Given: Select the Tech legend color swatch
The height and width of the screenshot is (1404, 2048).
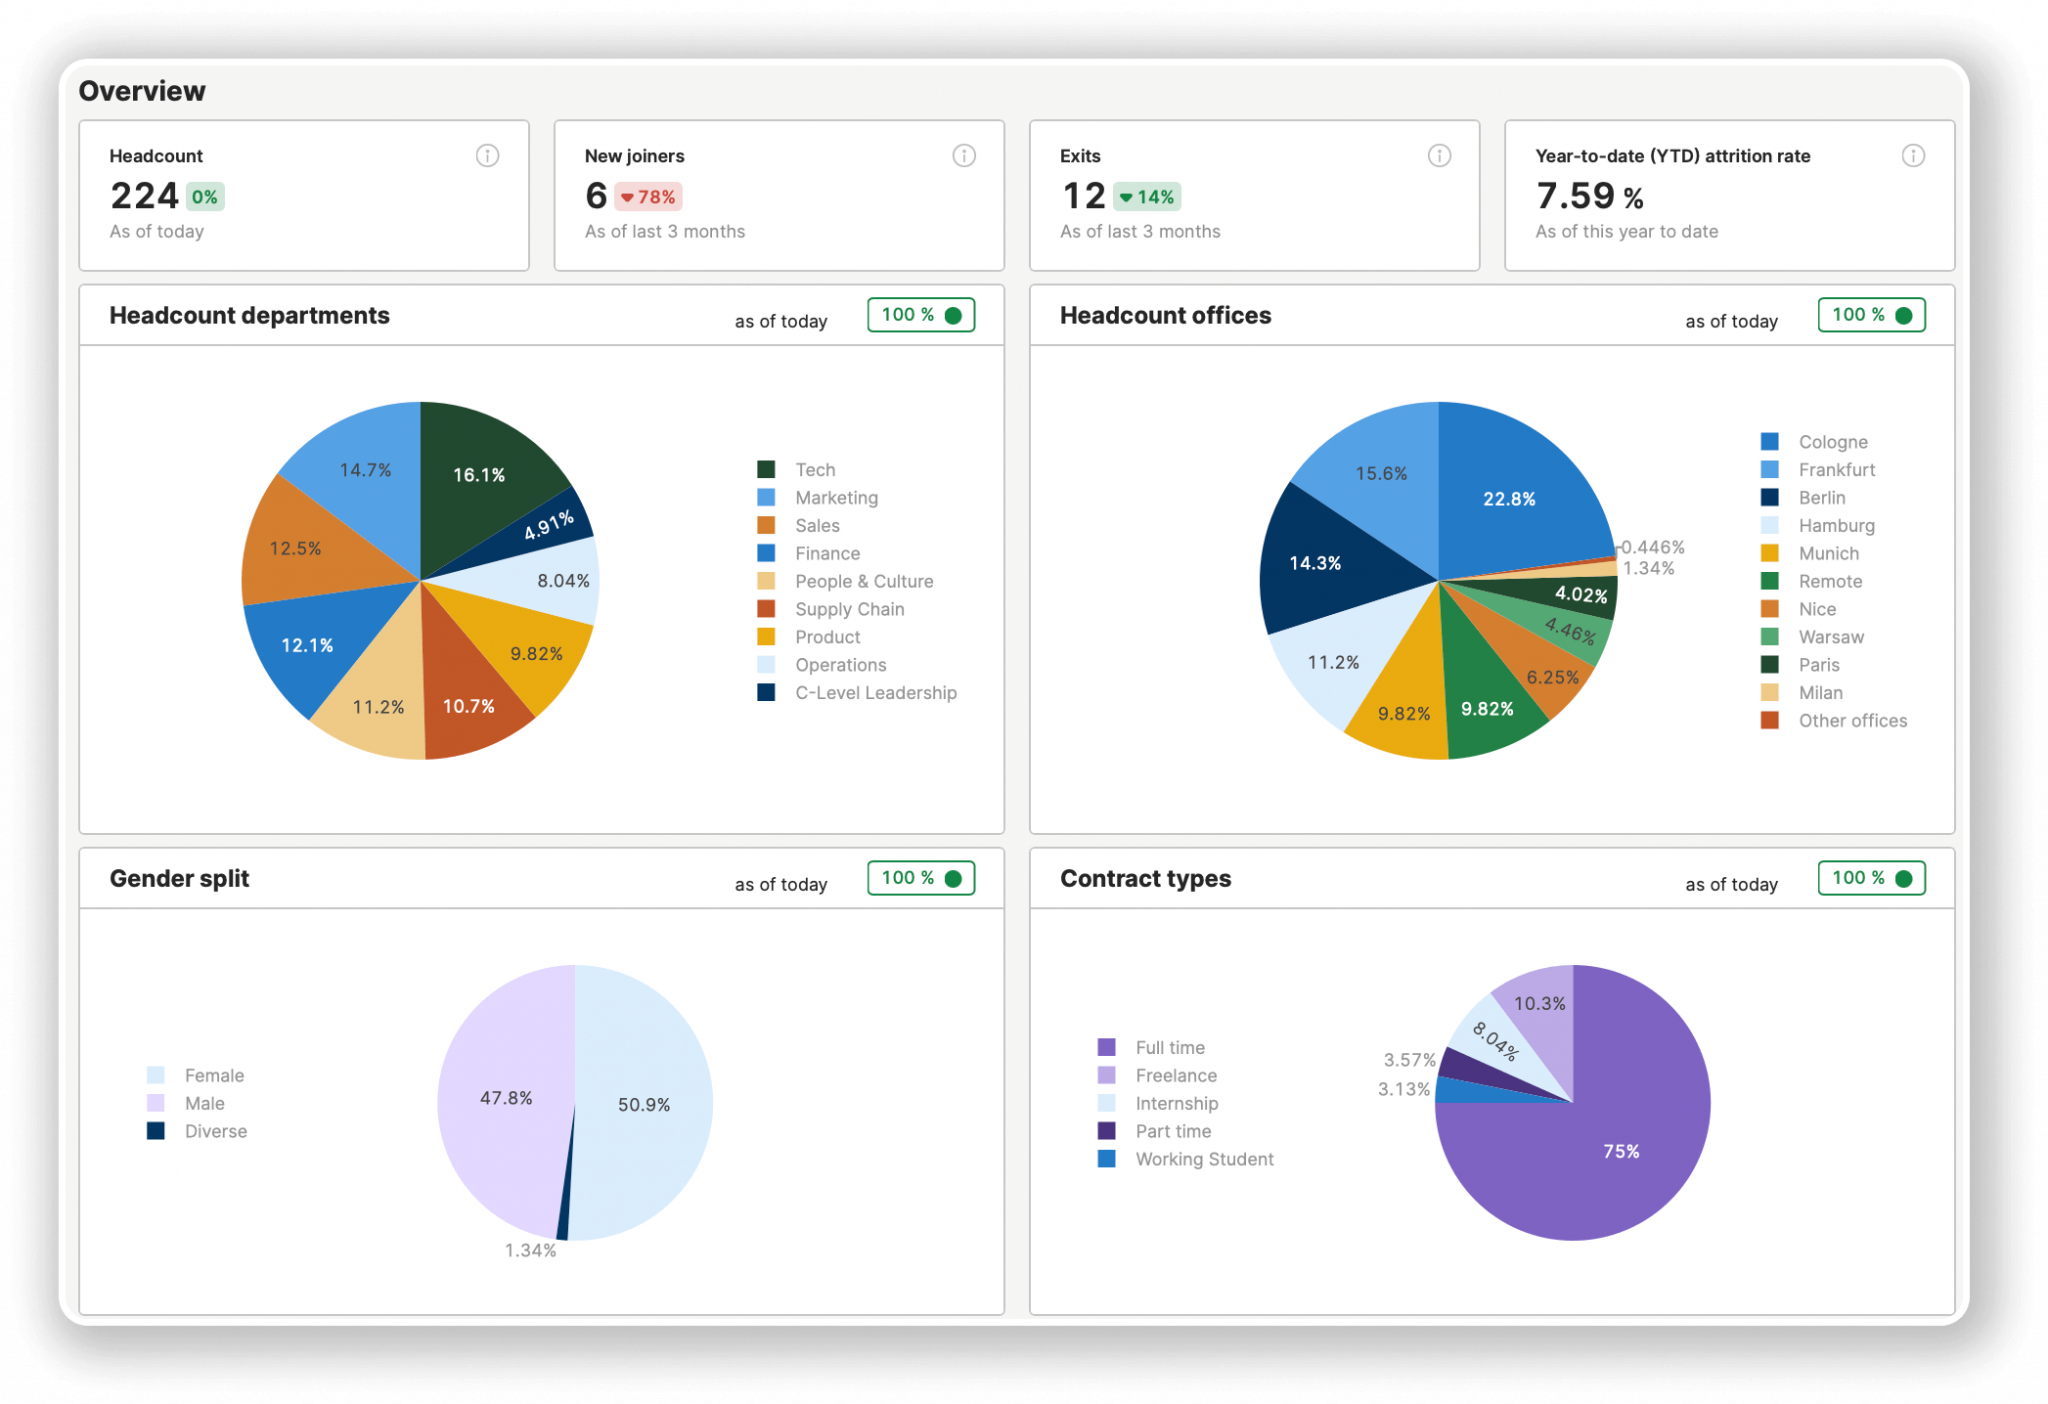Looking at the screenshot, I should click(767, 469).
